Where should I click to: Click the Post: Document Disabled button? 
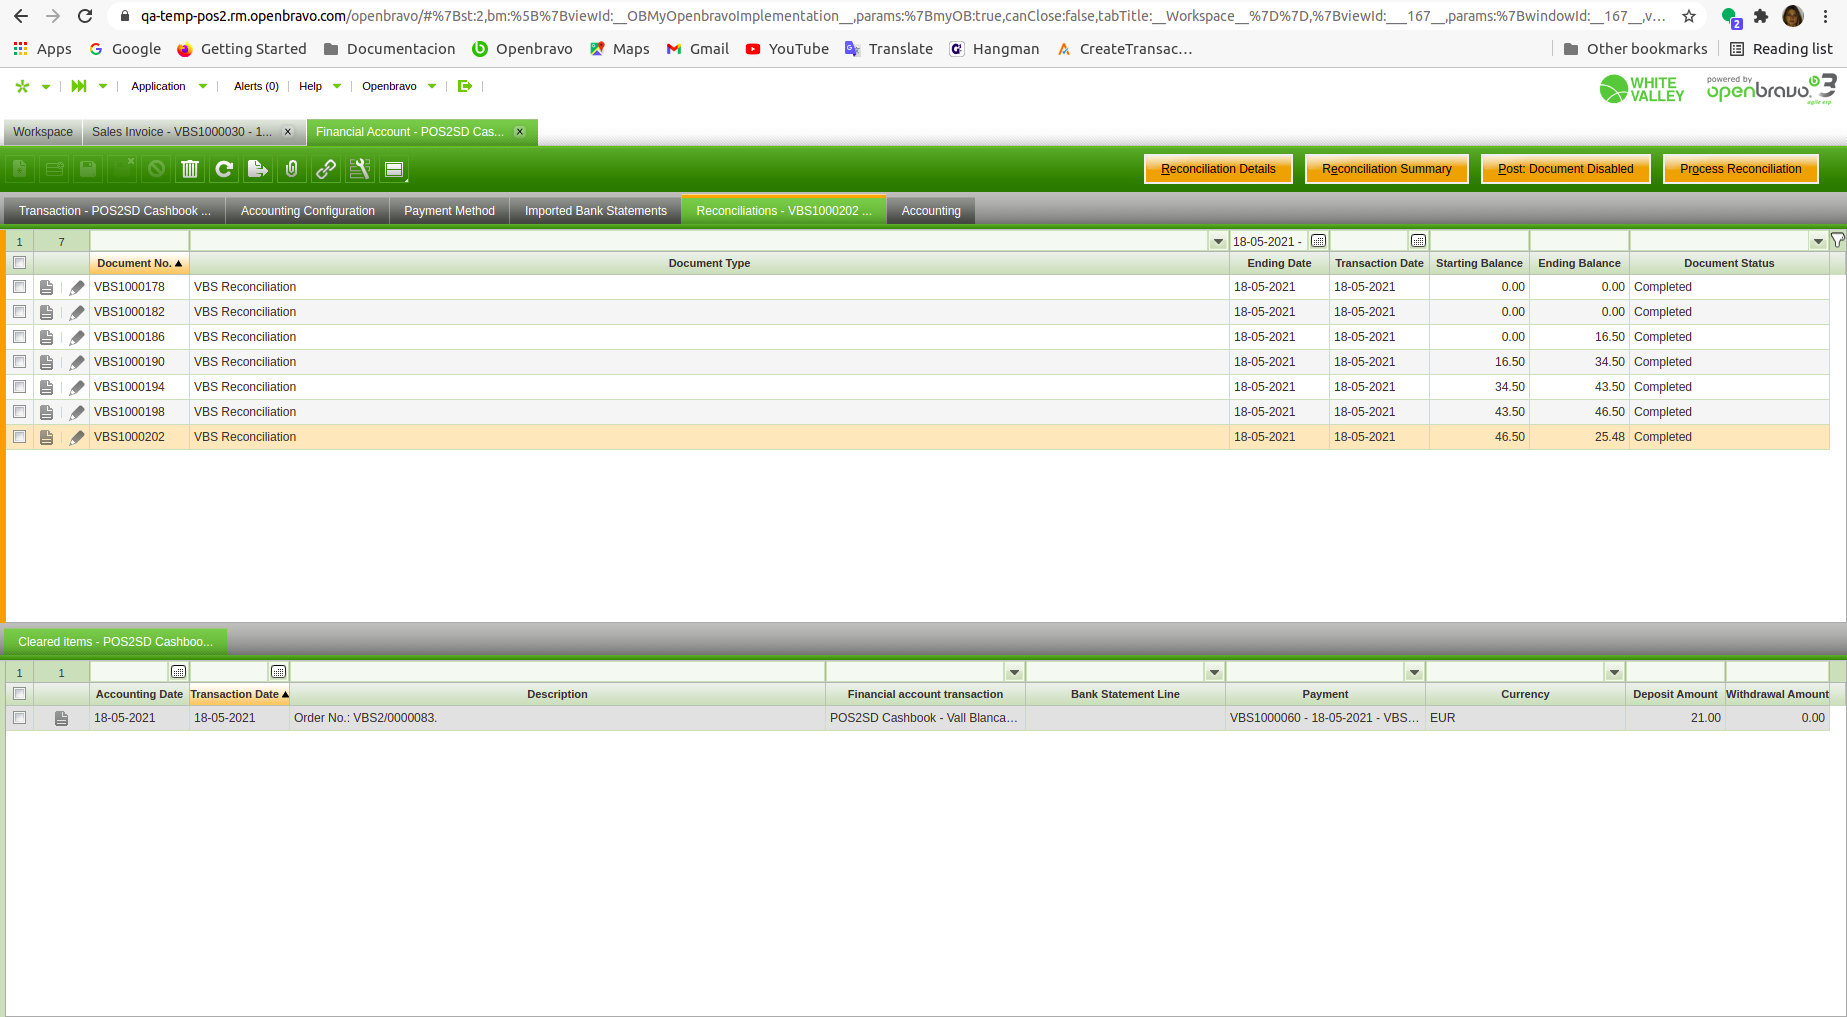tap(1566, 169)
